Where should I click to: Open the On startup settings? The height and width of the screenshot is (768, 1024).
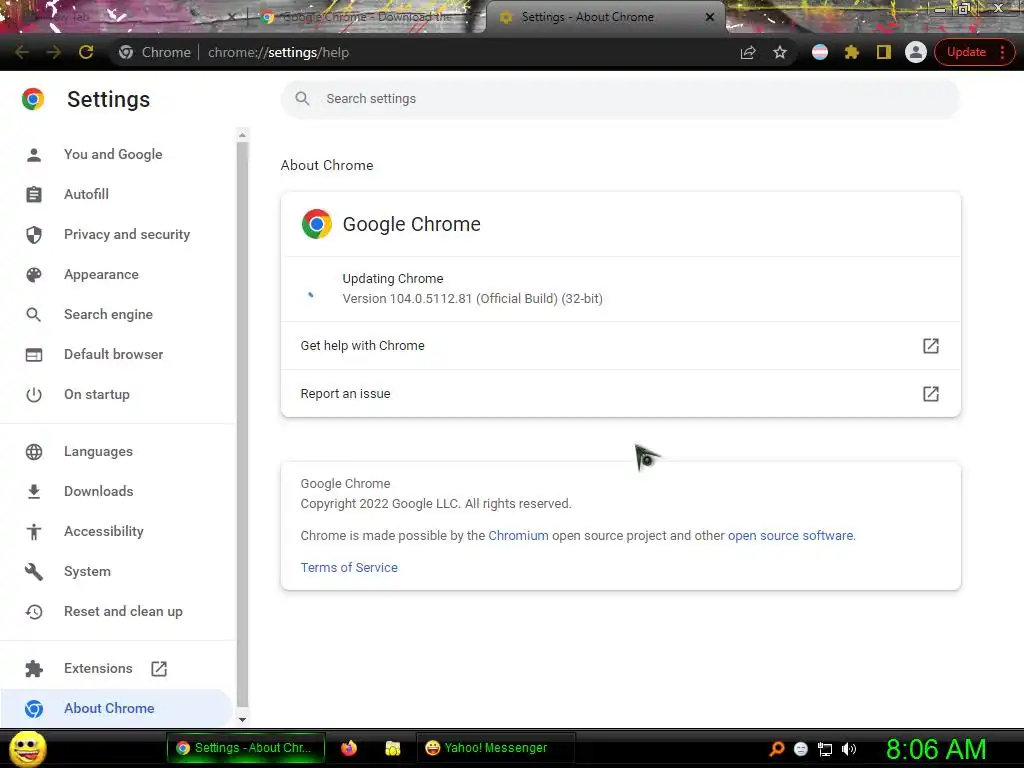click(x=97, y=394)
